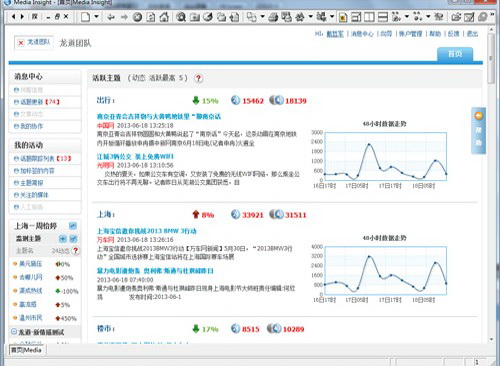Image resolution: width=500 pixels, height=366 pixels.
Task: Click the stop loading toolbar icon
Action: tap(137, 17)
